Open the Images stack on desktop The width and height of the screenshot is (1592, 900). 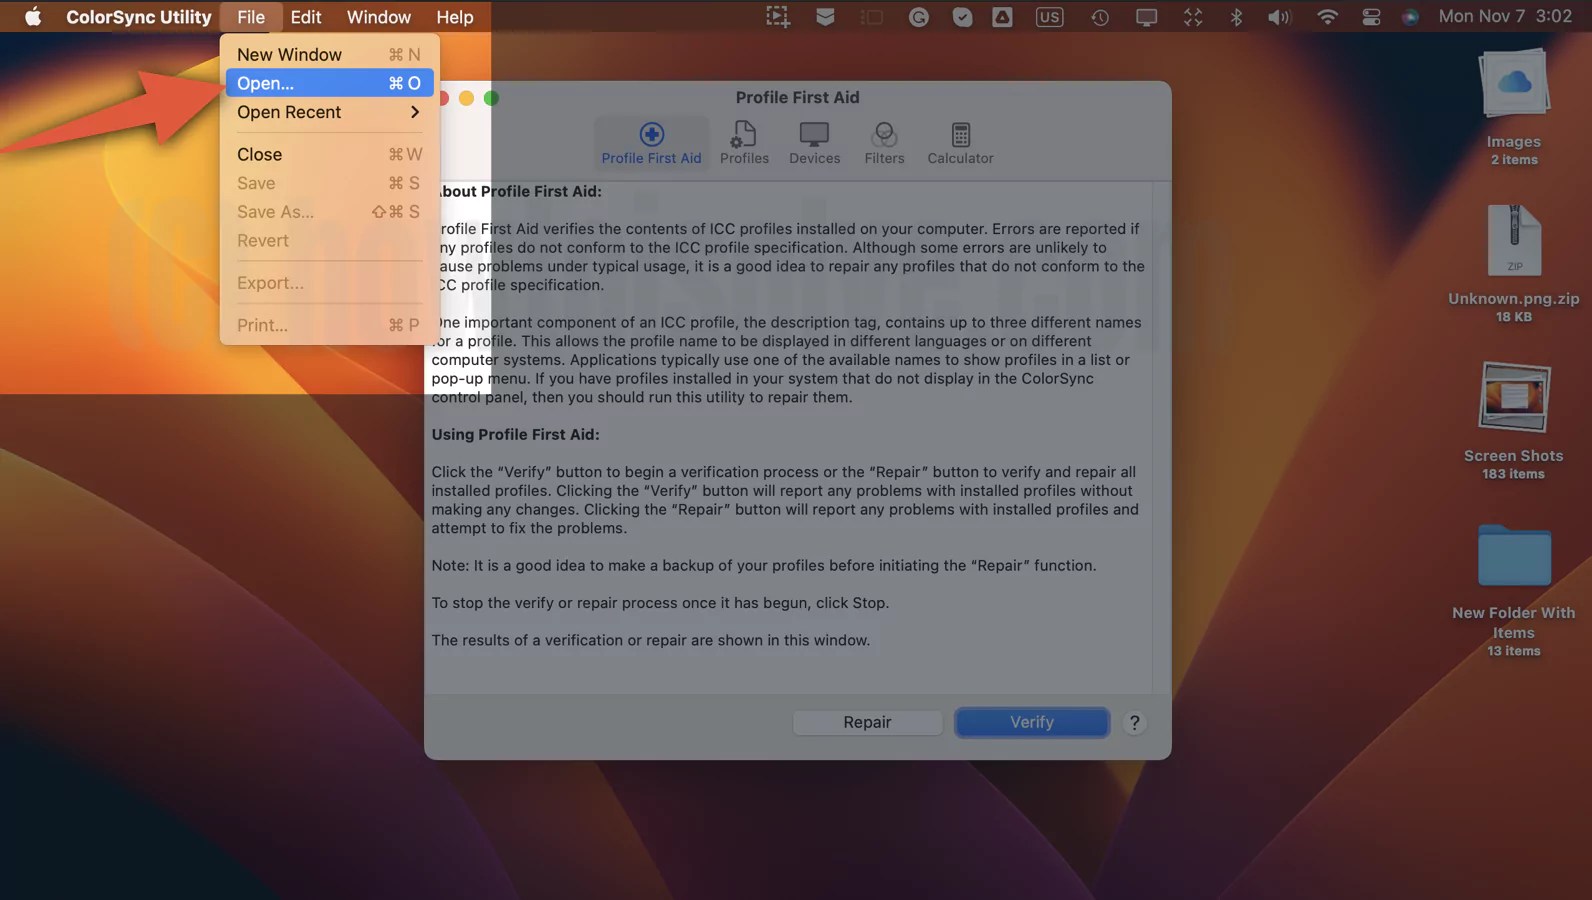1514,108
